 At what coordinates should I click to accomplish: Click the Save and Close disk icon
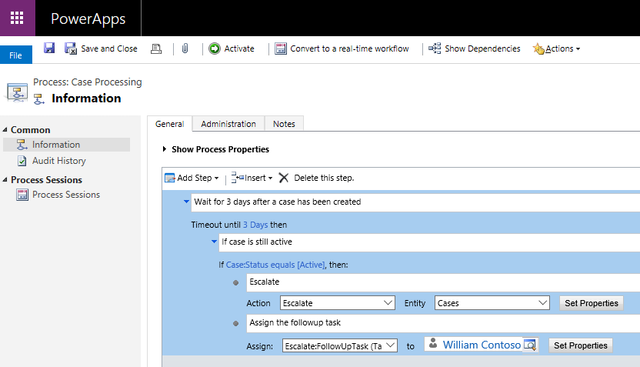[71, 49]
